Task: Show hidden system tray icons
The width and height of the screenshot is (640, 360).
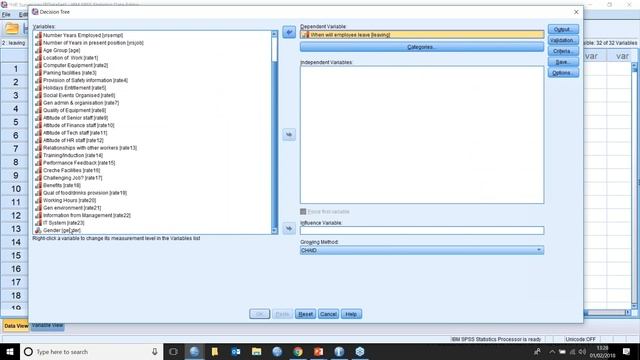Action: coord(552,352)
